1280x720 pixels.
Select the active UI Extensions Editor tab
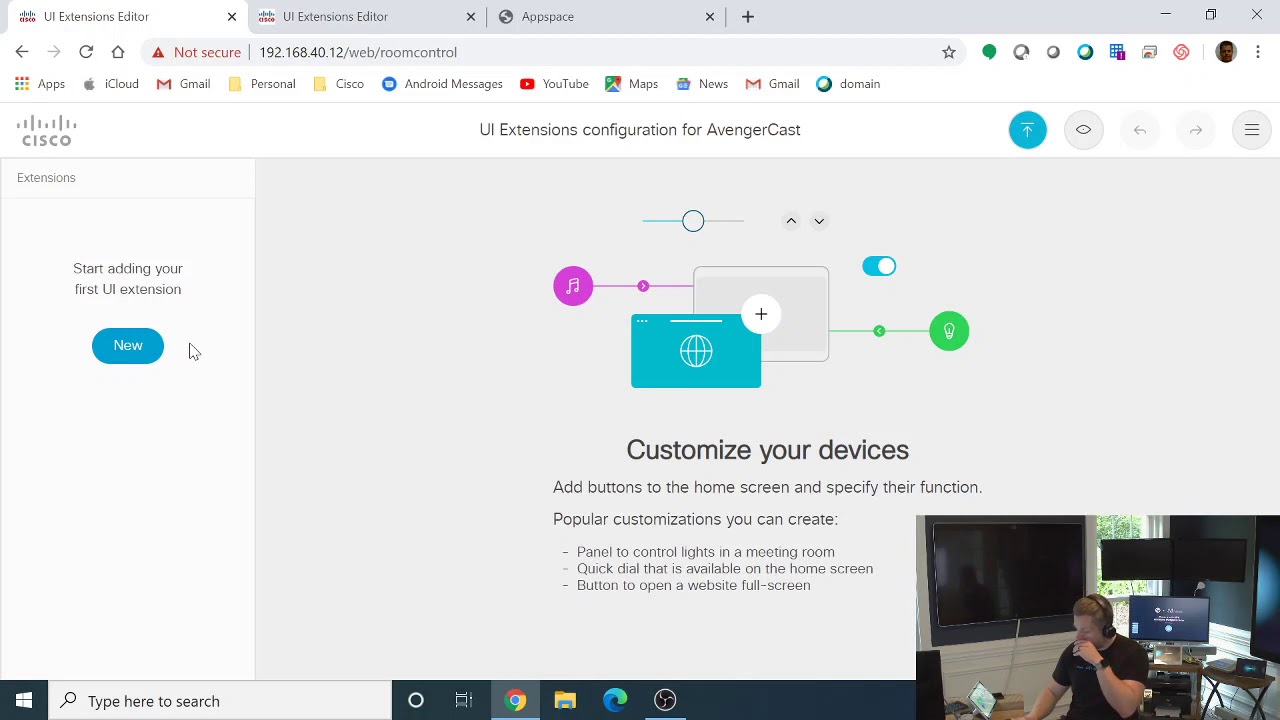click(125, 16)
